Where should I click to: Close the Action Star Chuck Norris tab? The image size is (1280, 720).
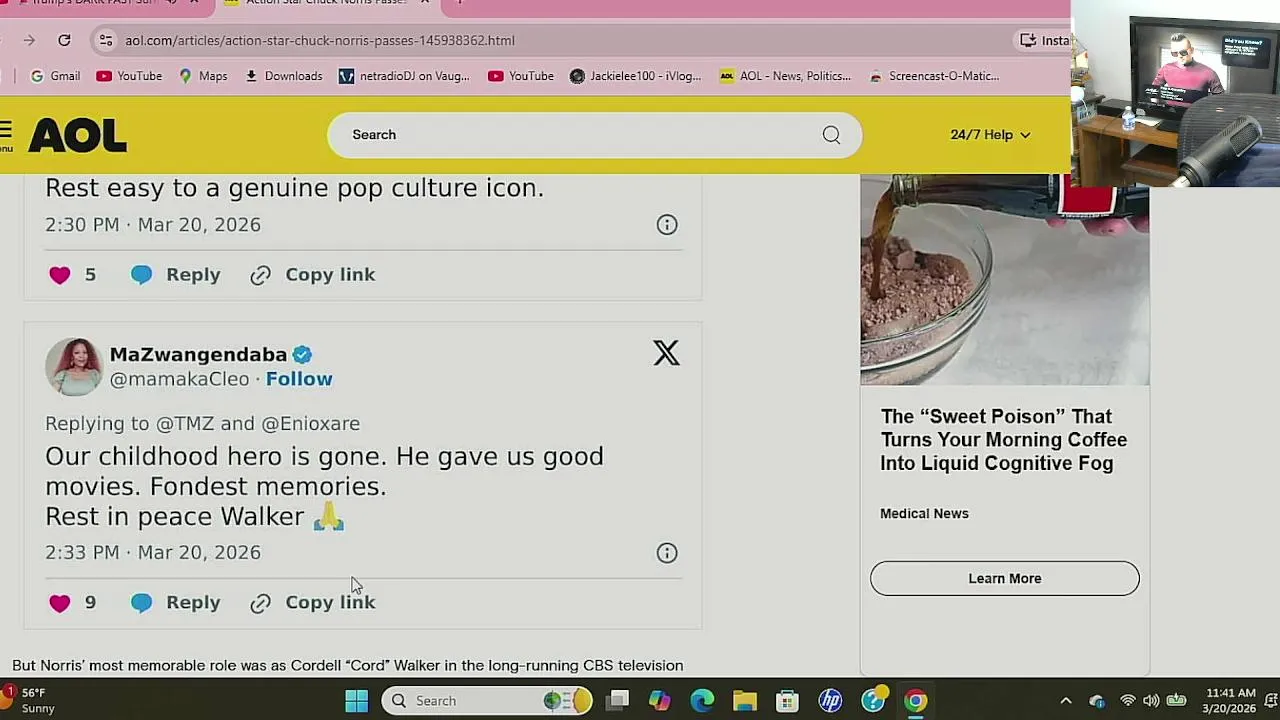point(425,3)
